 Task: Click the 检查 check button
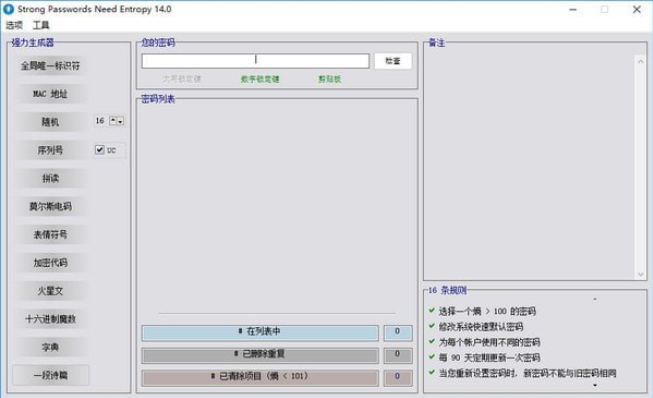coord(393,61)
